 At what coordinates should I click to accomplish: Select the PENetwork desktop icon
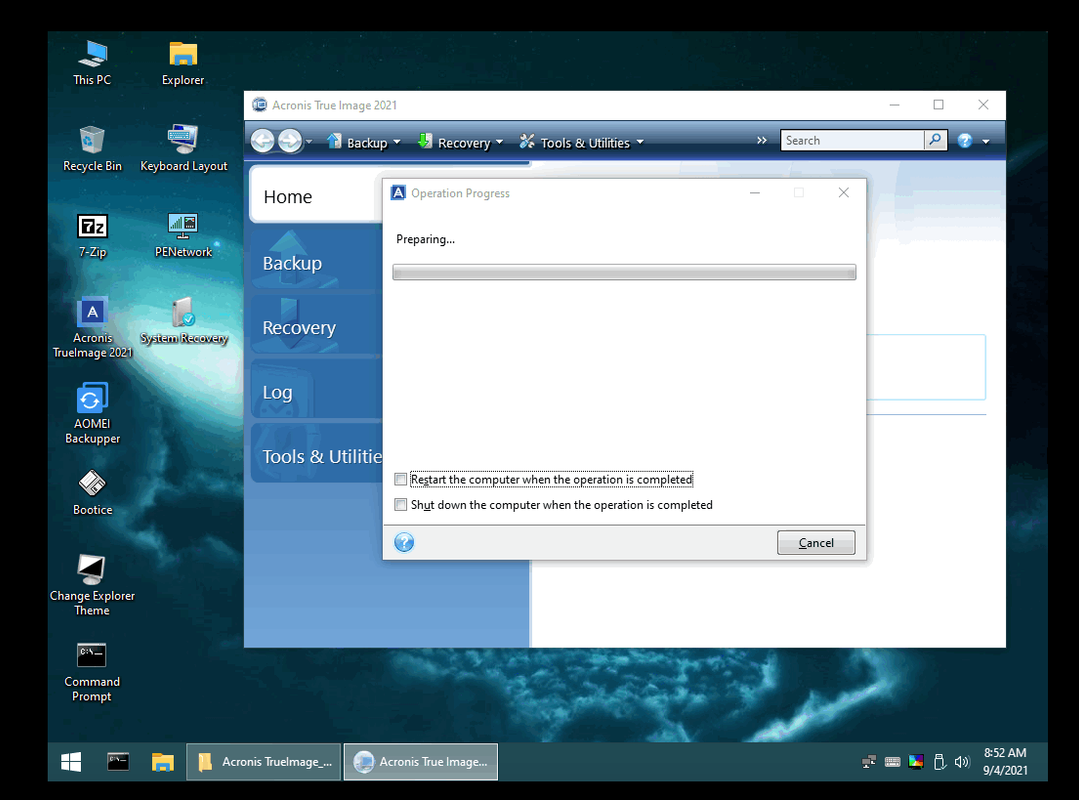tap(183, 235)
